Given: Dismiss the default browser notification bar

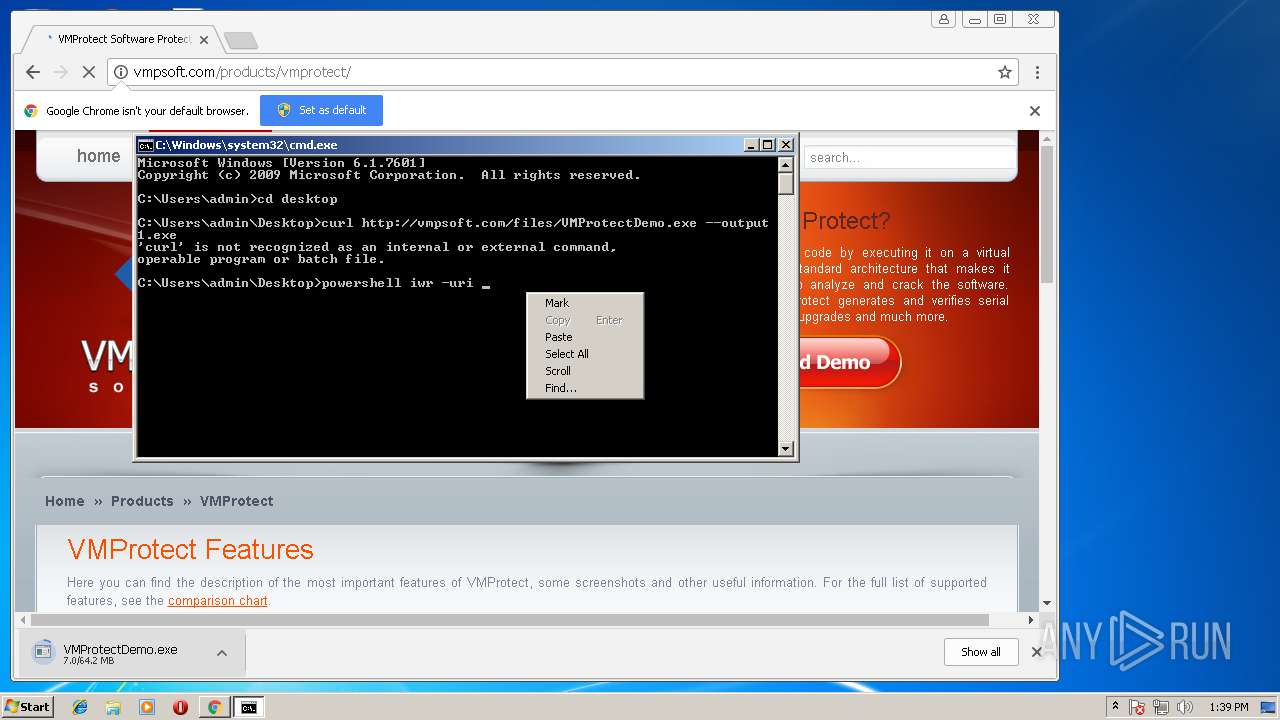Looking at the screenshot, I should (x=1035, y=111).
